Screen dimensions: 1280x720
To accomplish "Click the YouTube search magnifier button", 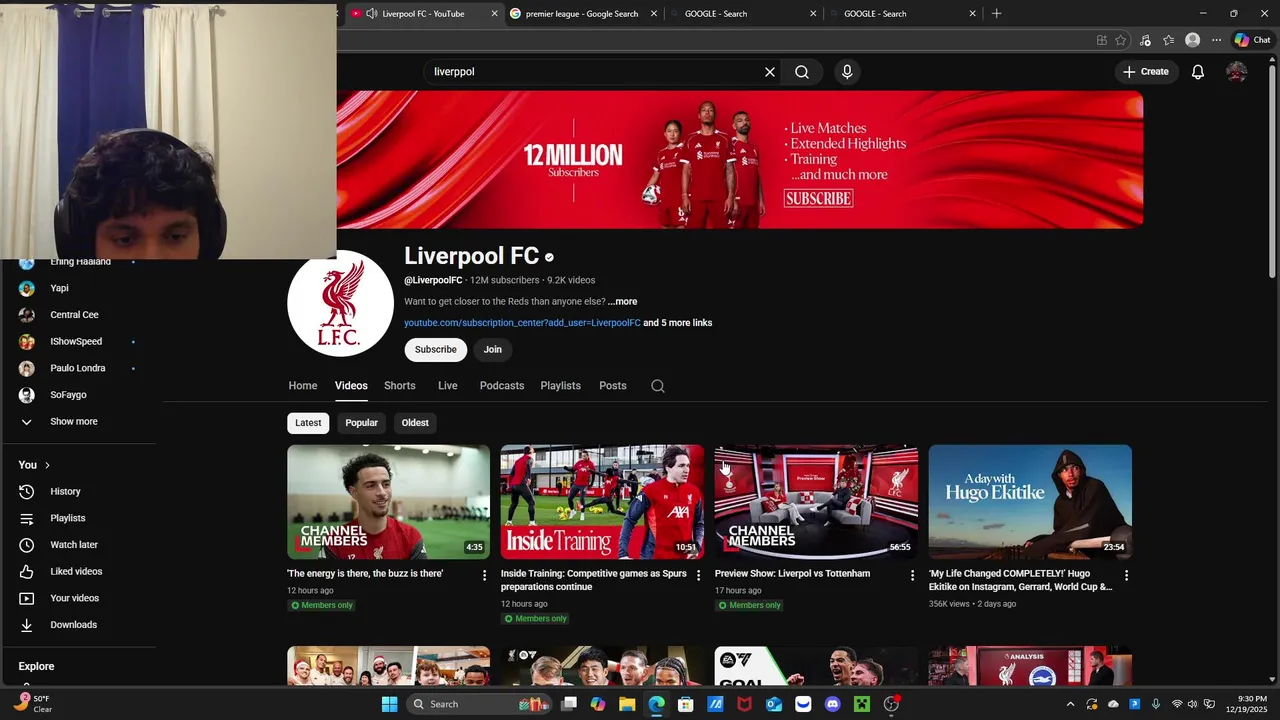I will (802, 72).
